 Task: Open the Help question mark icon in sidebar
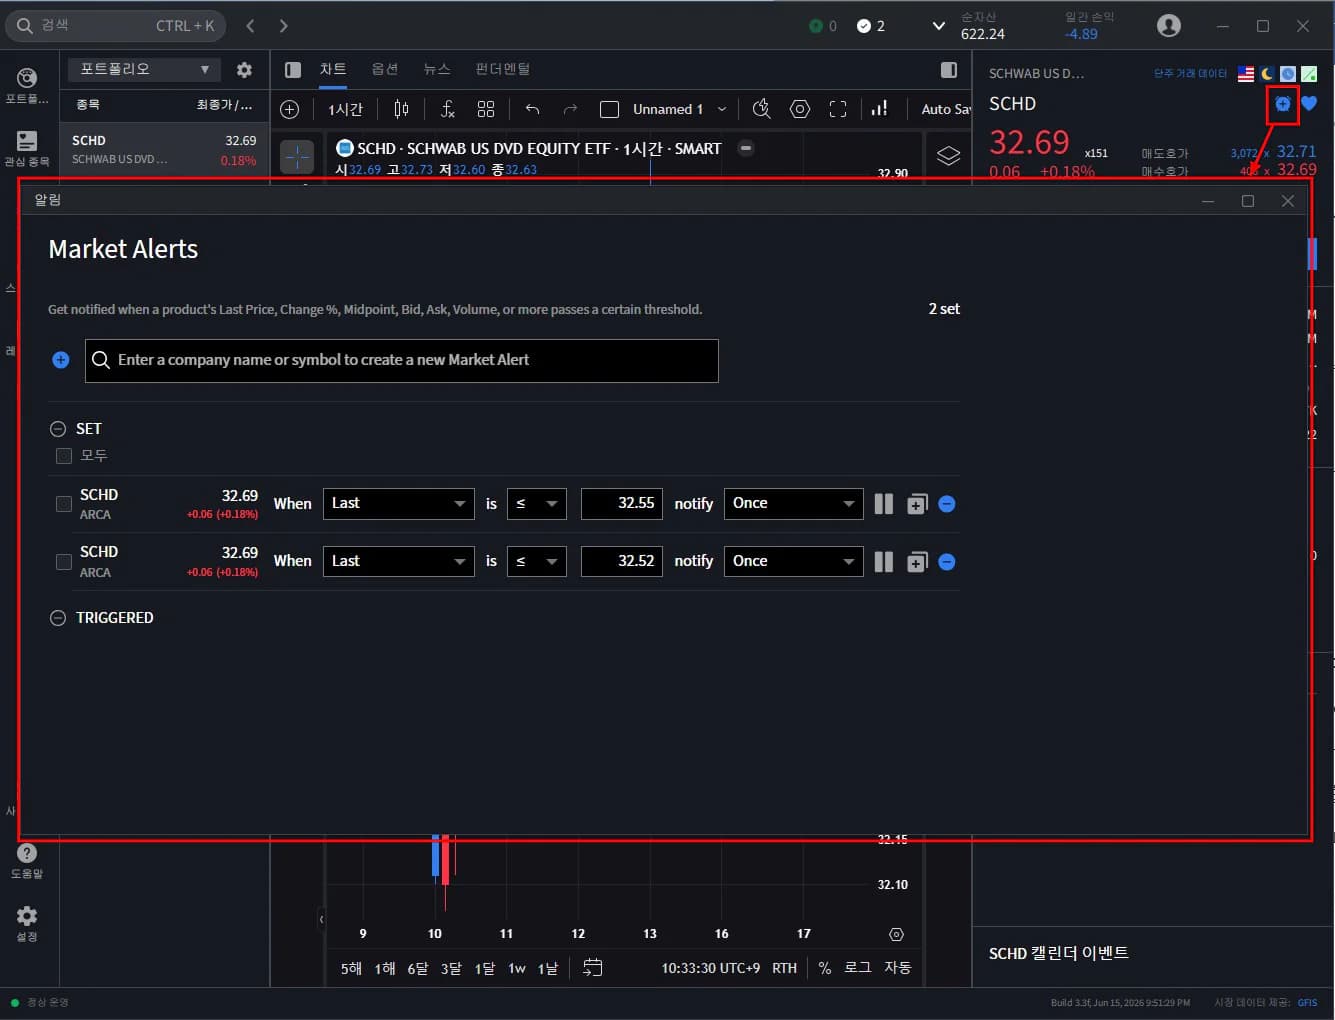click(27, 853)
